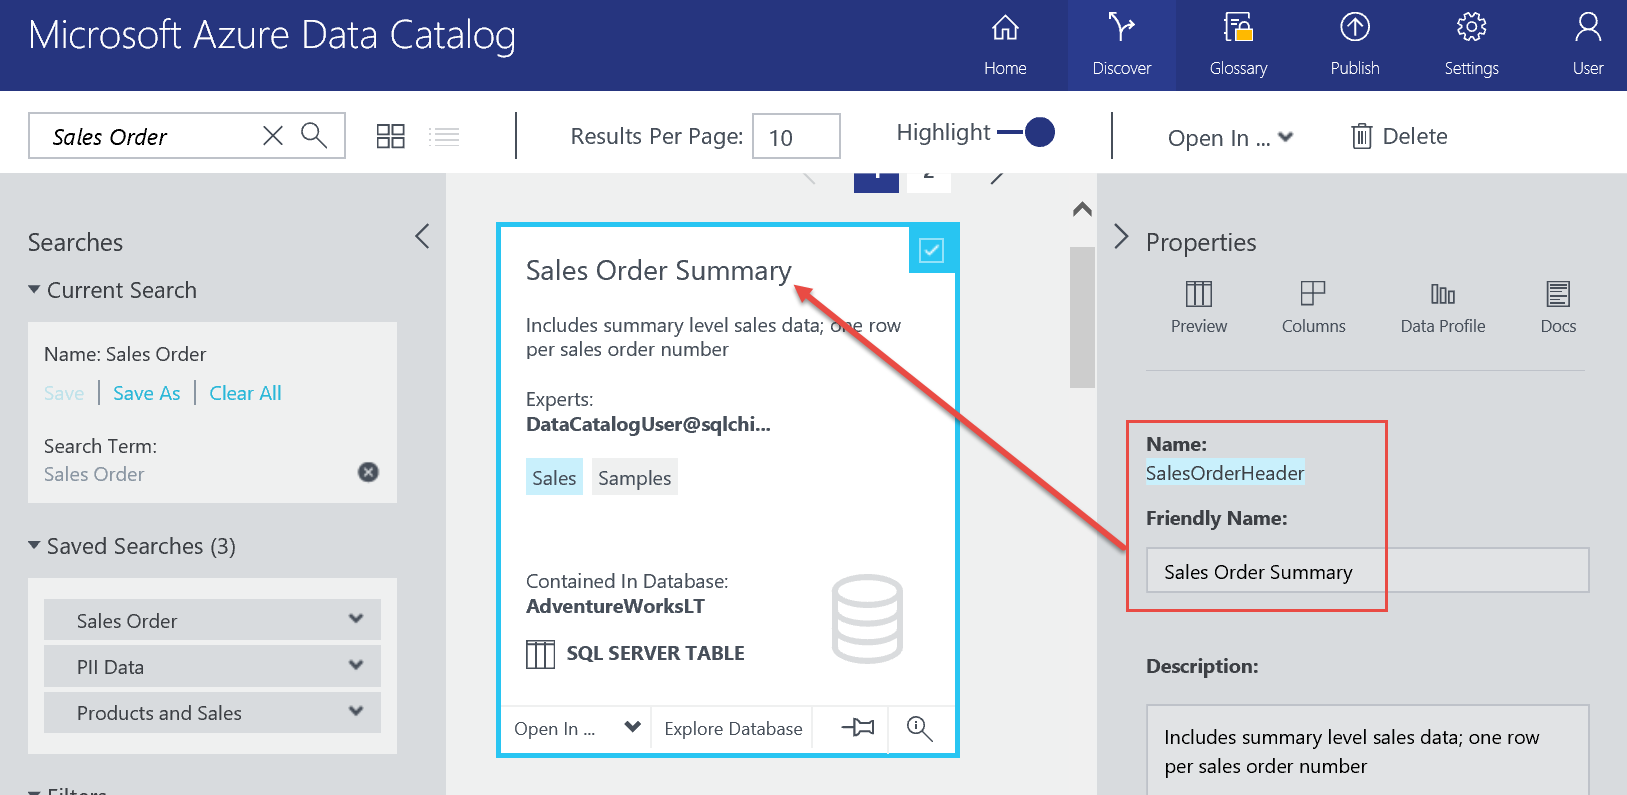Open the Discover section
The width and height of the screenshot is (1627, 795).
click(x=1122, y=45)
